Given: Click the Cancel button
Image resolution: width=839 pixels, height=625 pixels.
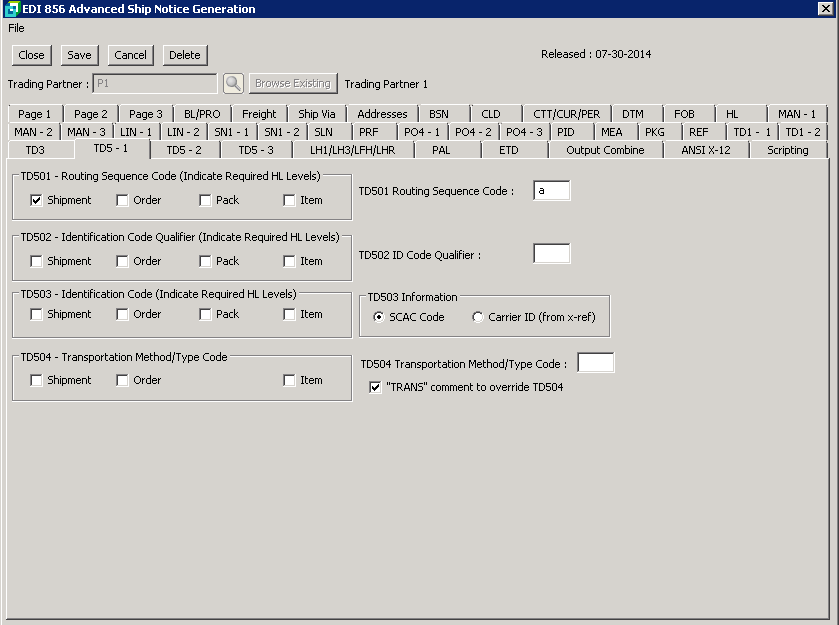Looking at the screenshot, I should click(130, 55).
